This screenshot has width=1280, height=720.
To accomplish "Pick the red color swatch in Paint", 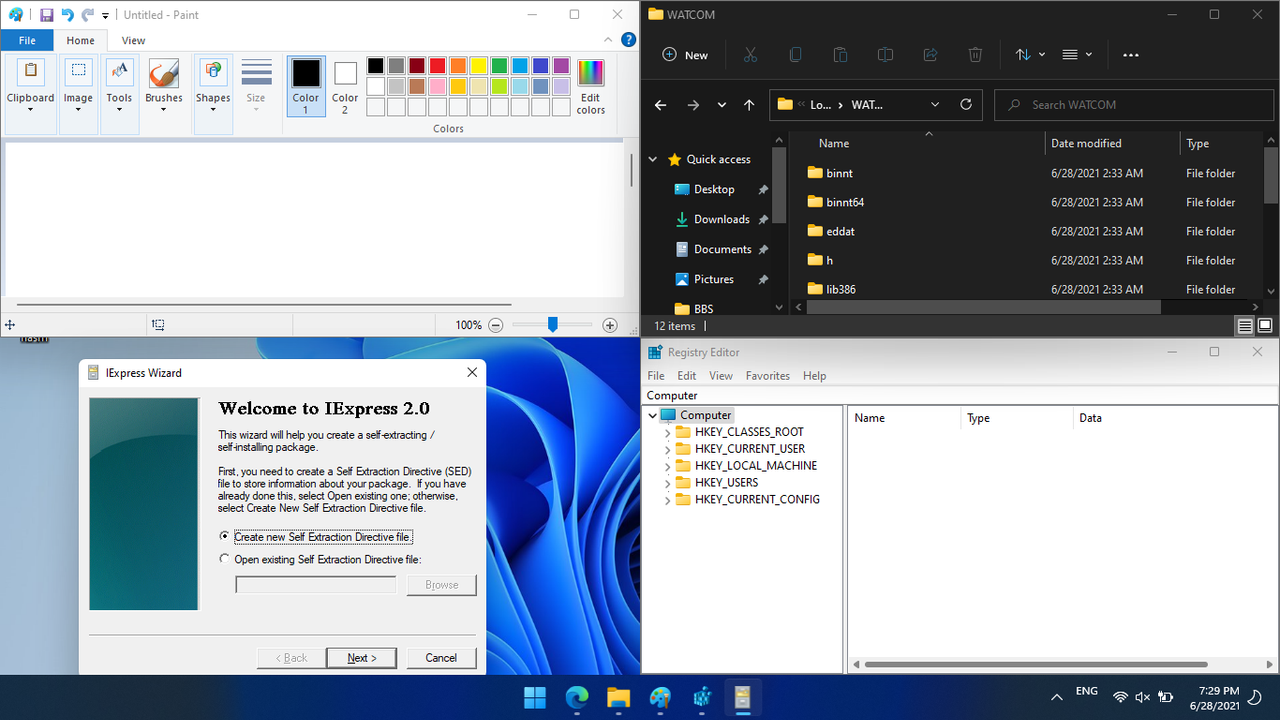I will pos(437,66).
